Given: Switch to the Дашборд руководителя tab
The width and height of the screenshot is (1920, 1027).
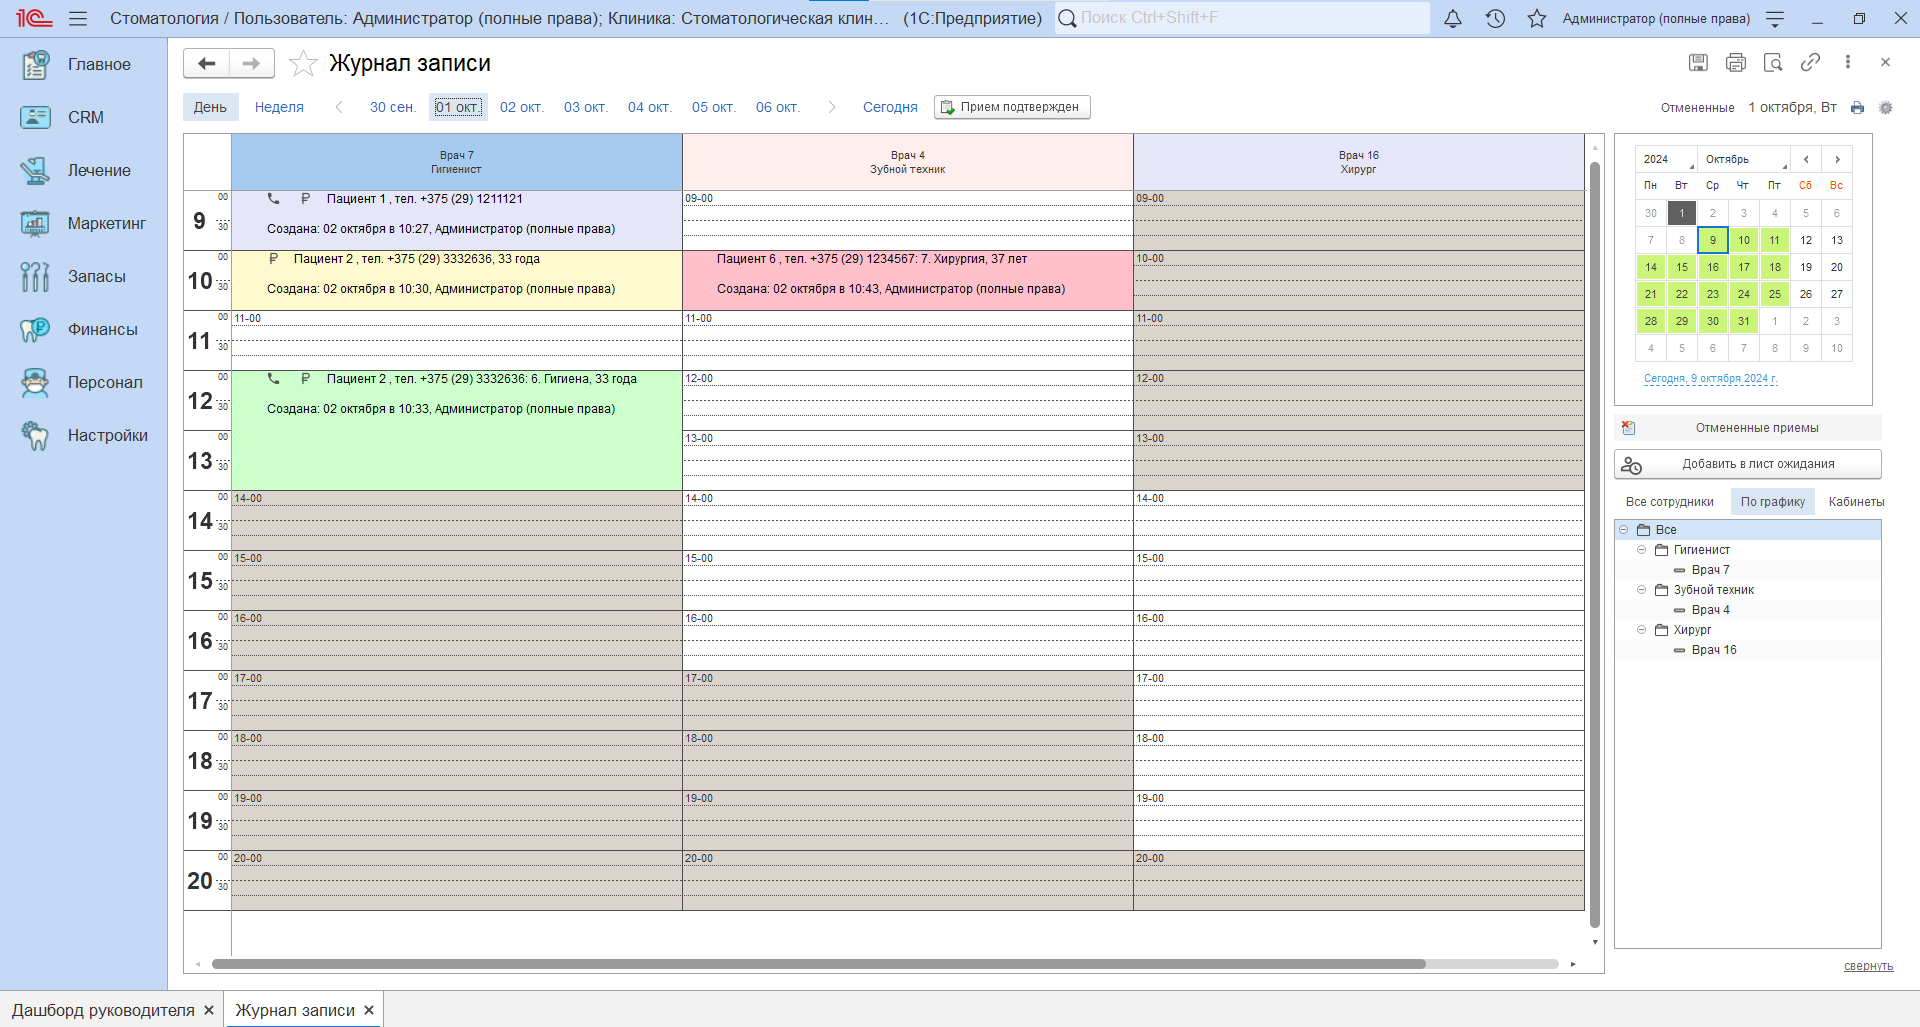Looking at the screenshot, I should click(103, 1010).
